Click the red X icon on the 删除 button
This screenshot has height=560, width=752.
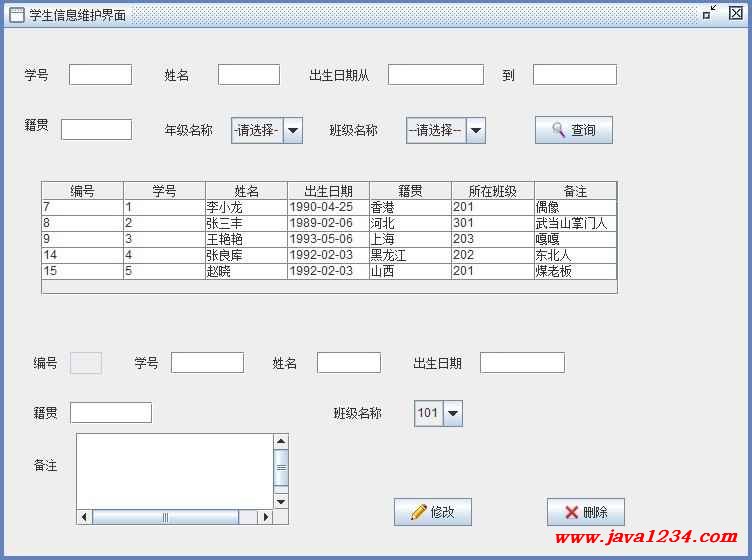pos(572,512)
